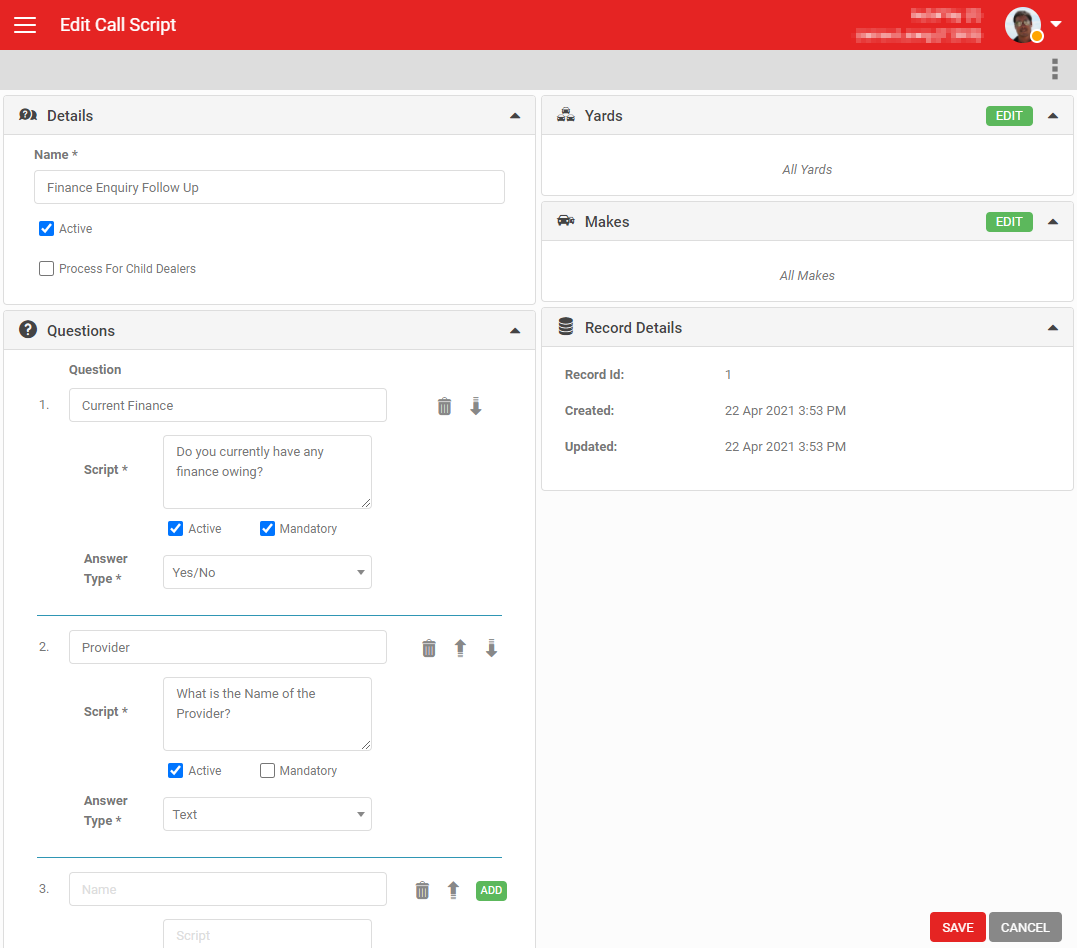The image size is (1077, 948).
Task: Collapse the Record Details panel
Action: click(1052, 328)
